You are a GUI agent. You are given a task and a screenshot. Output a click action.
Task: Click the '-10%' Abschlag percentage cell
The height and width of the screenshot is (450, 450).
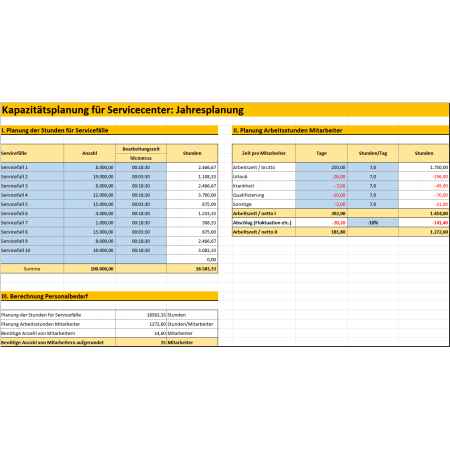[x=373, y=223]
